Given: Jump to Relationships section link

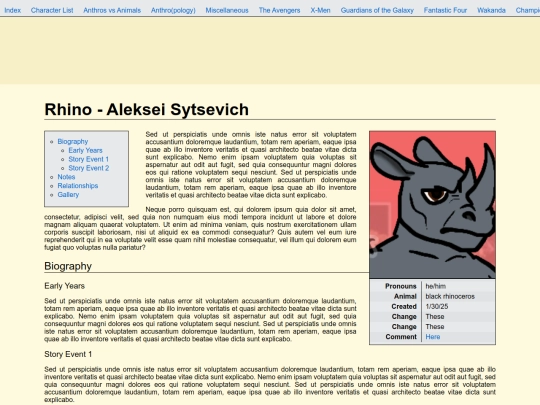Looking at the screenshot, I should point(78,186).
